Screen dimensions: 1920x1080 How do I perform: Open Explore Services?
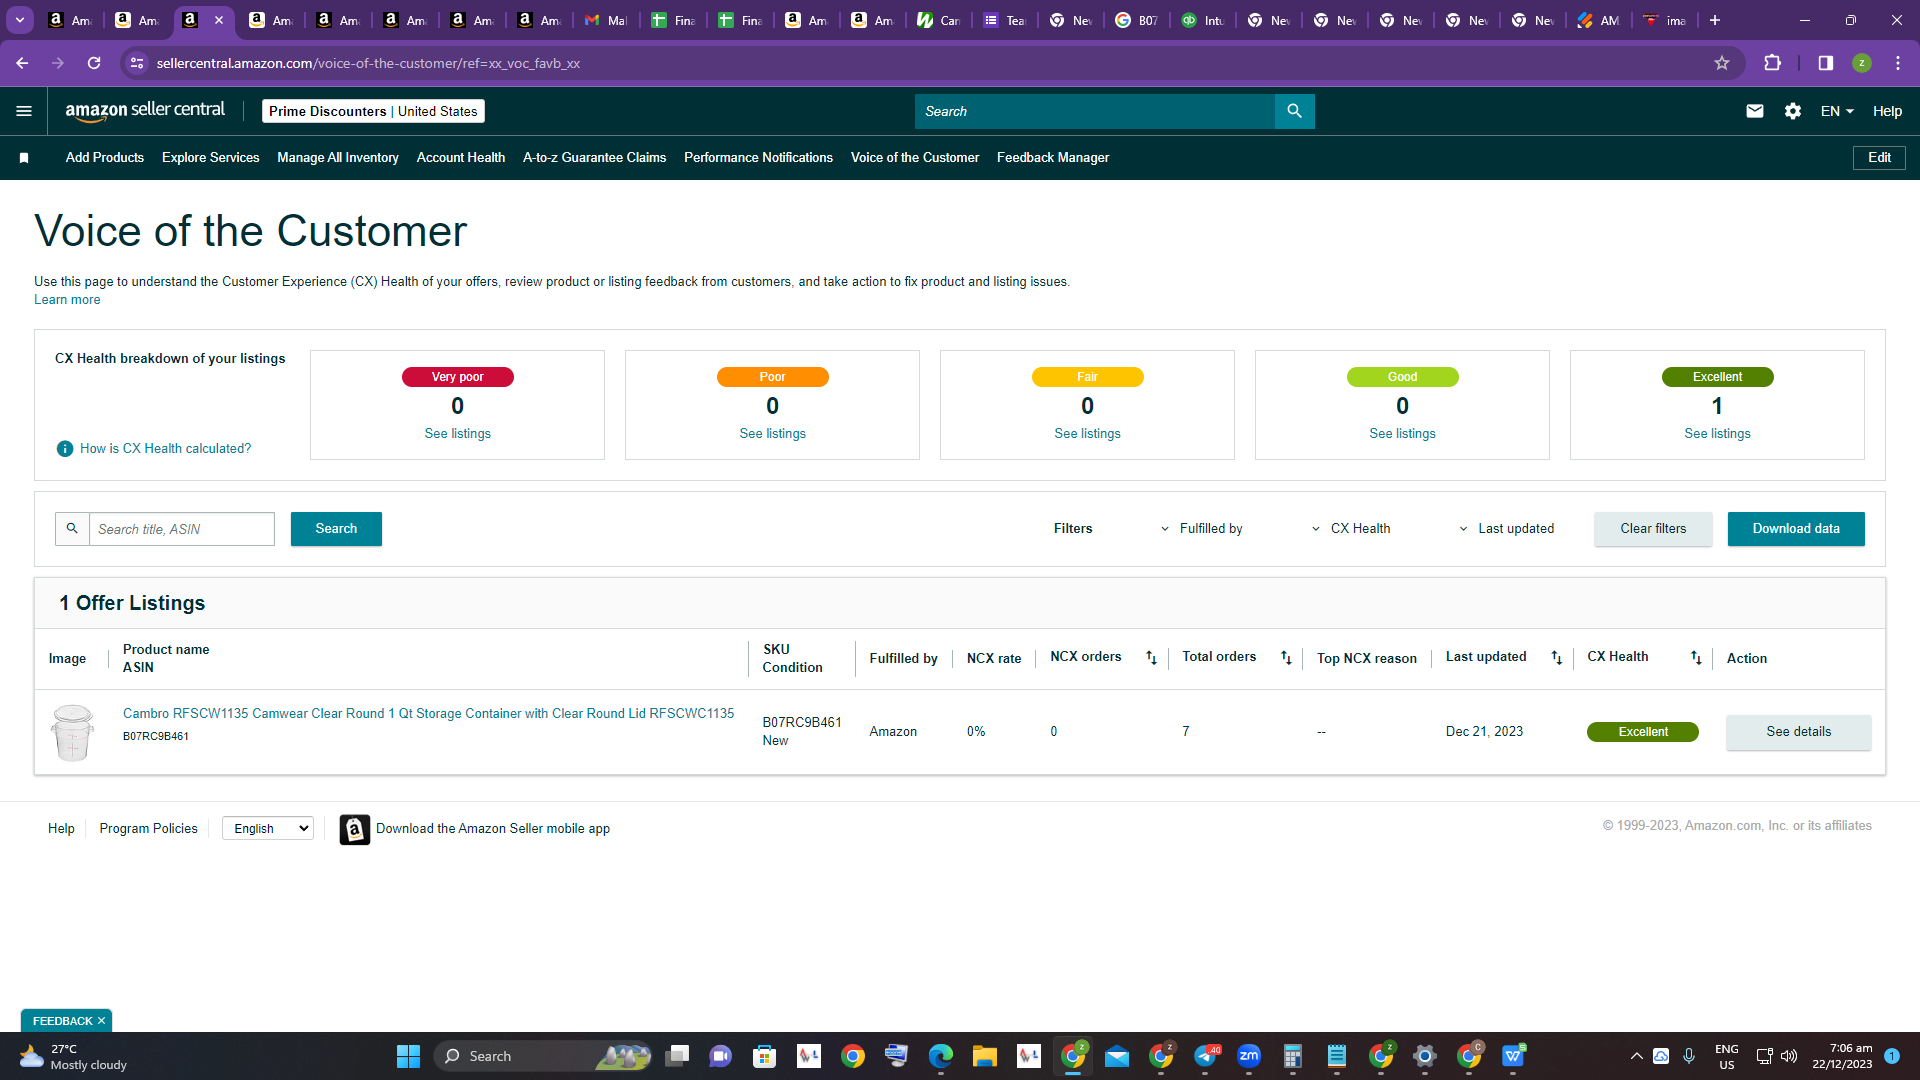pos(210,158)
